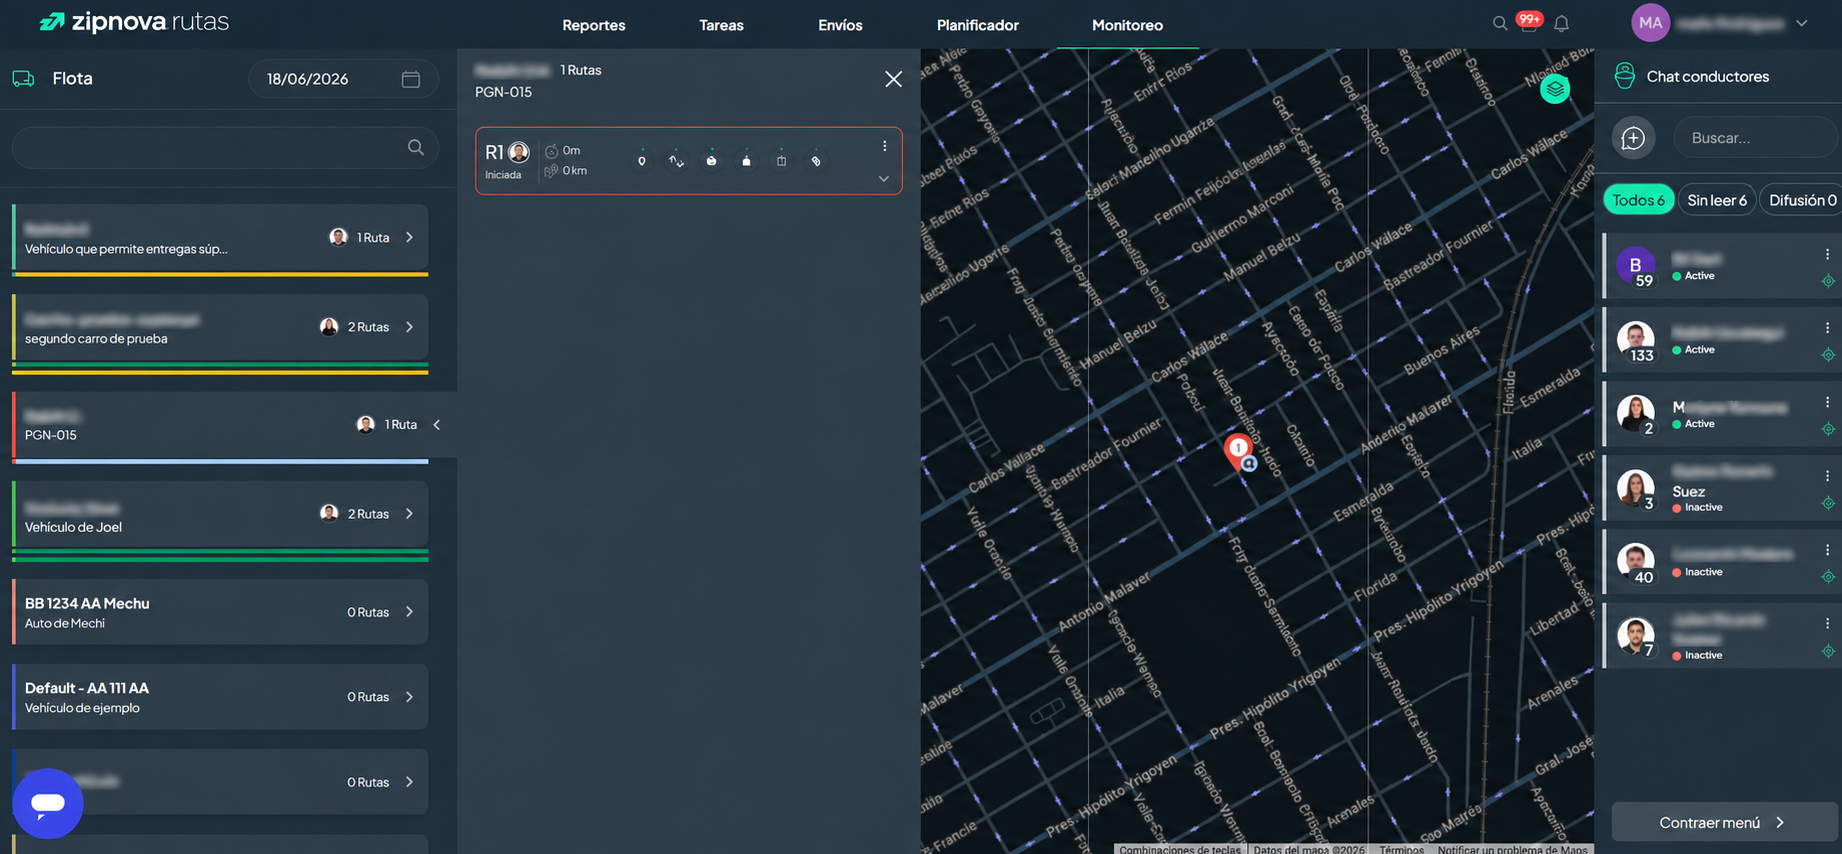
Task: Click the R1 driver avatar
Action: 519,152
